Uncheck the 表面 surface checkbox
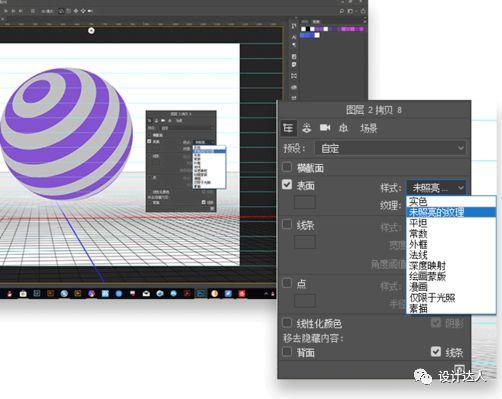502x399 pixels. (x=287, y=185)
